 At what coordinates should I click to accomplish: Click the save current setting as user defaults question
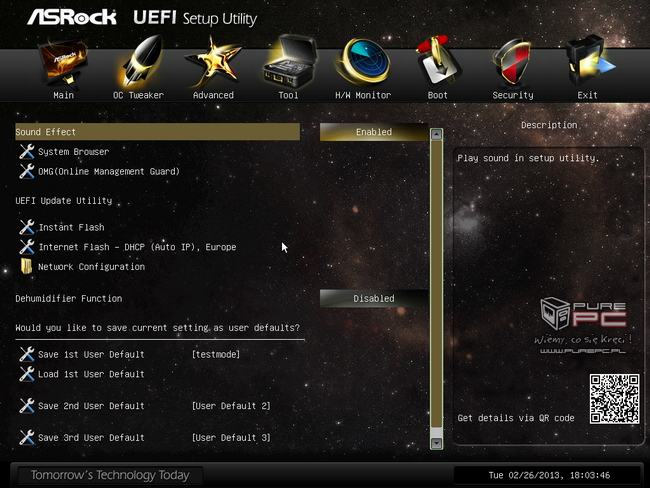pos(158,328)
